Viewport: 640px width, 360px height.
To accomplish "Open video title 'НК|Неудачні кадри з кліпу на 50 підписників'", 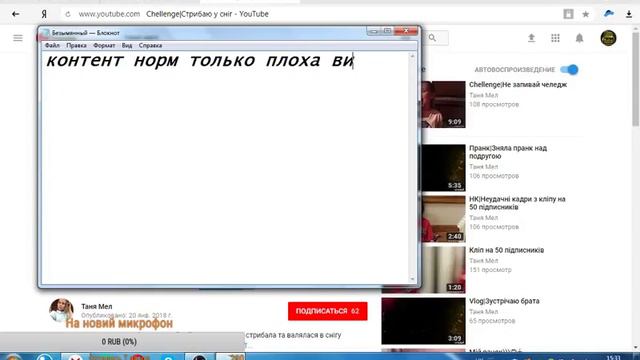I will click(517, 203).
